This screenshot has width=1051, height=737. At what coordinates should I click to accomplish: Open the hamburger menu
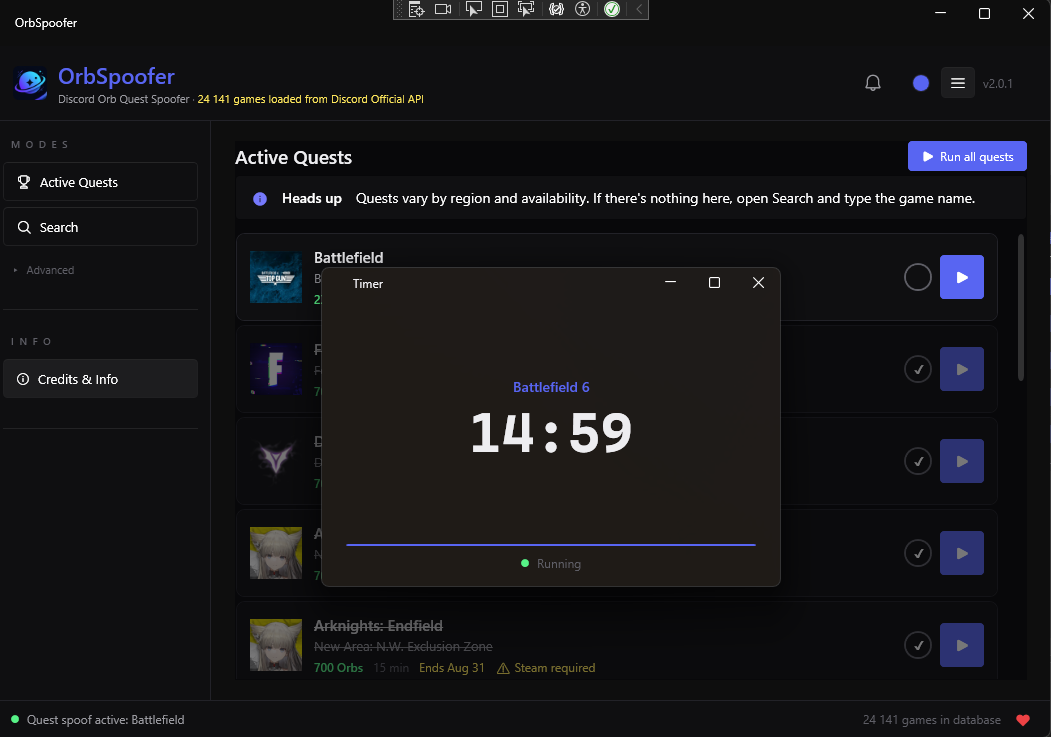click(x=958, y=83)
